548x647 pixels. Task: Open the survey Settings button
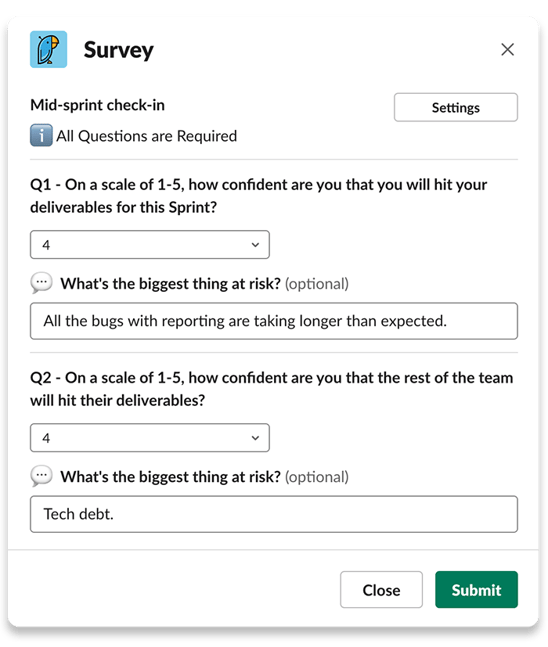(456, 107)
